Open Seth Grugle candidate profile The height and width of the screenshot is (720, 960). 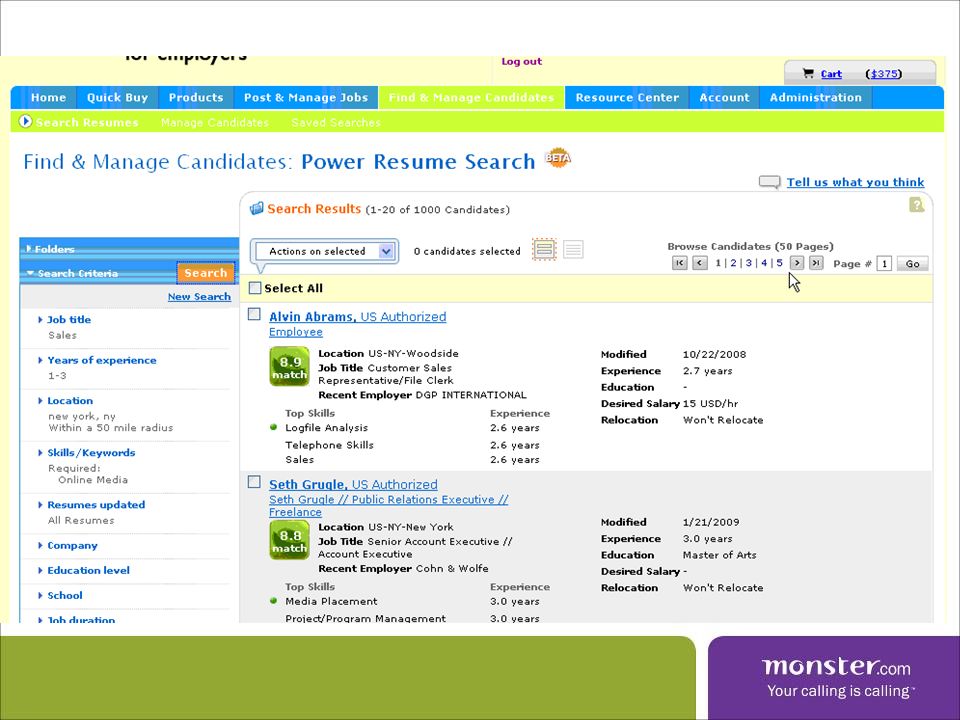tap(353, 484)
